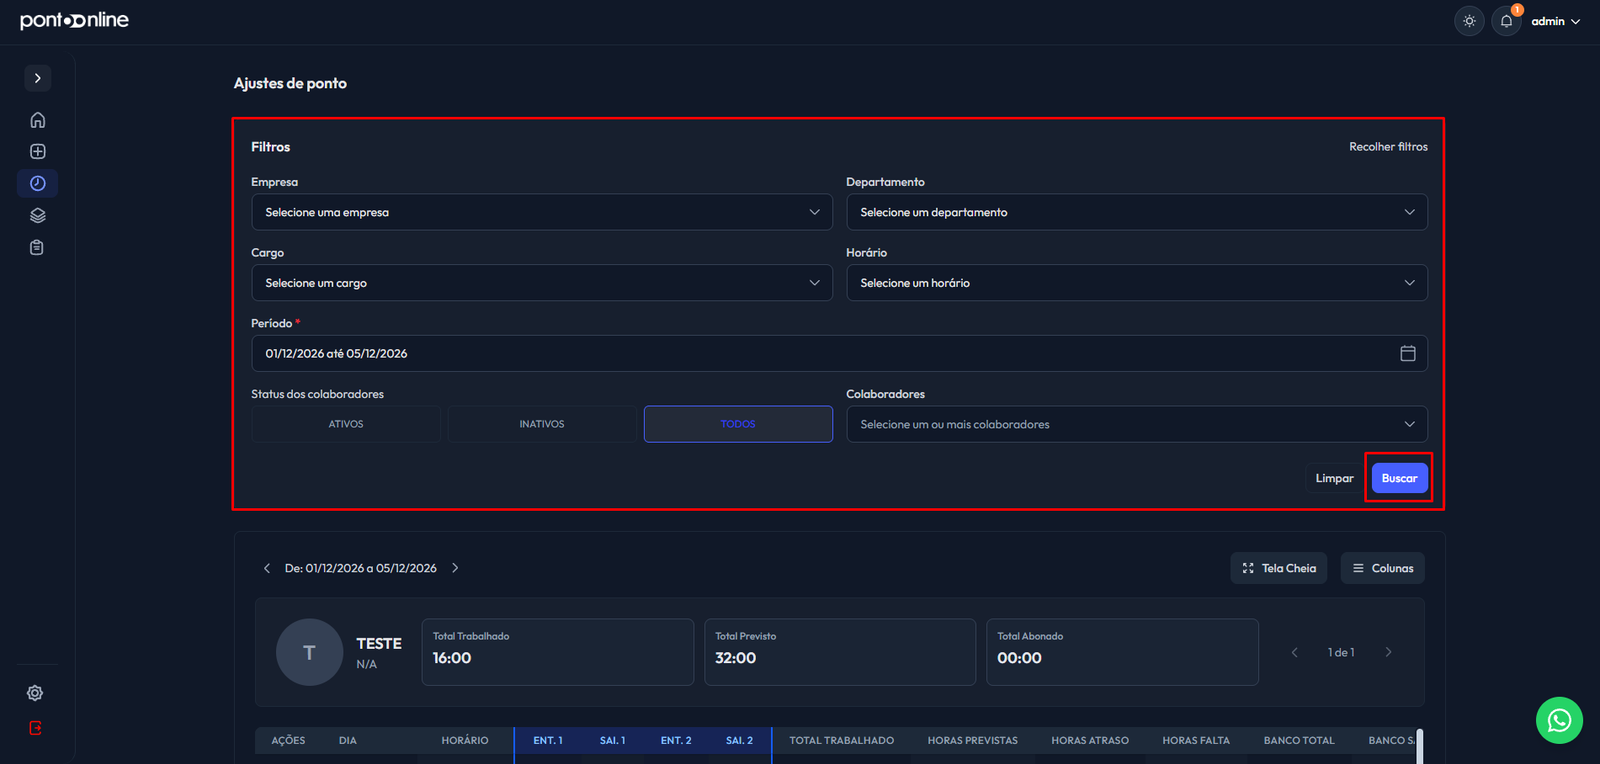The width and height of the screenshot is (1600, 764).
Task: Click the Buscar button
Action: (x=1399, y=478)
